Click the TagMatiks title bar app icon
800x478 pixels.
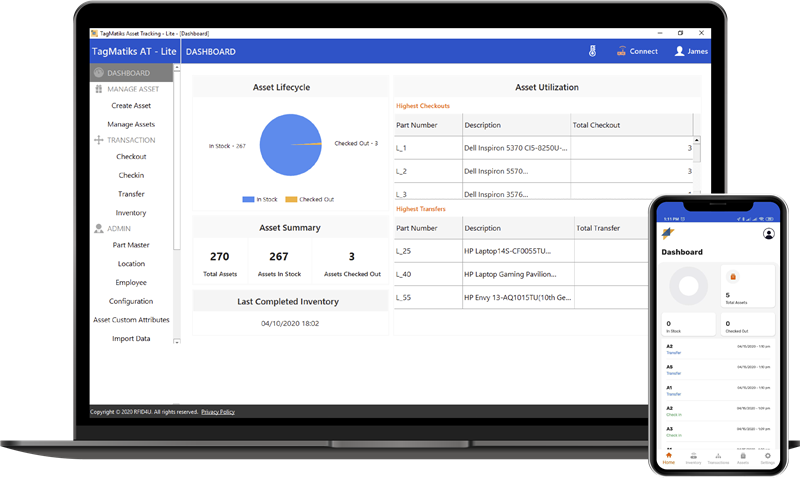pyautogui.click(x=94, y=34)
